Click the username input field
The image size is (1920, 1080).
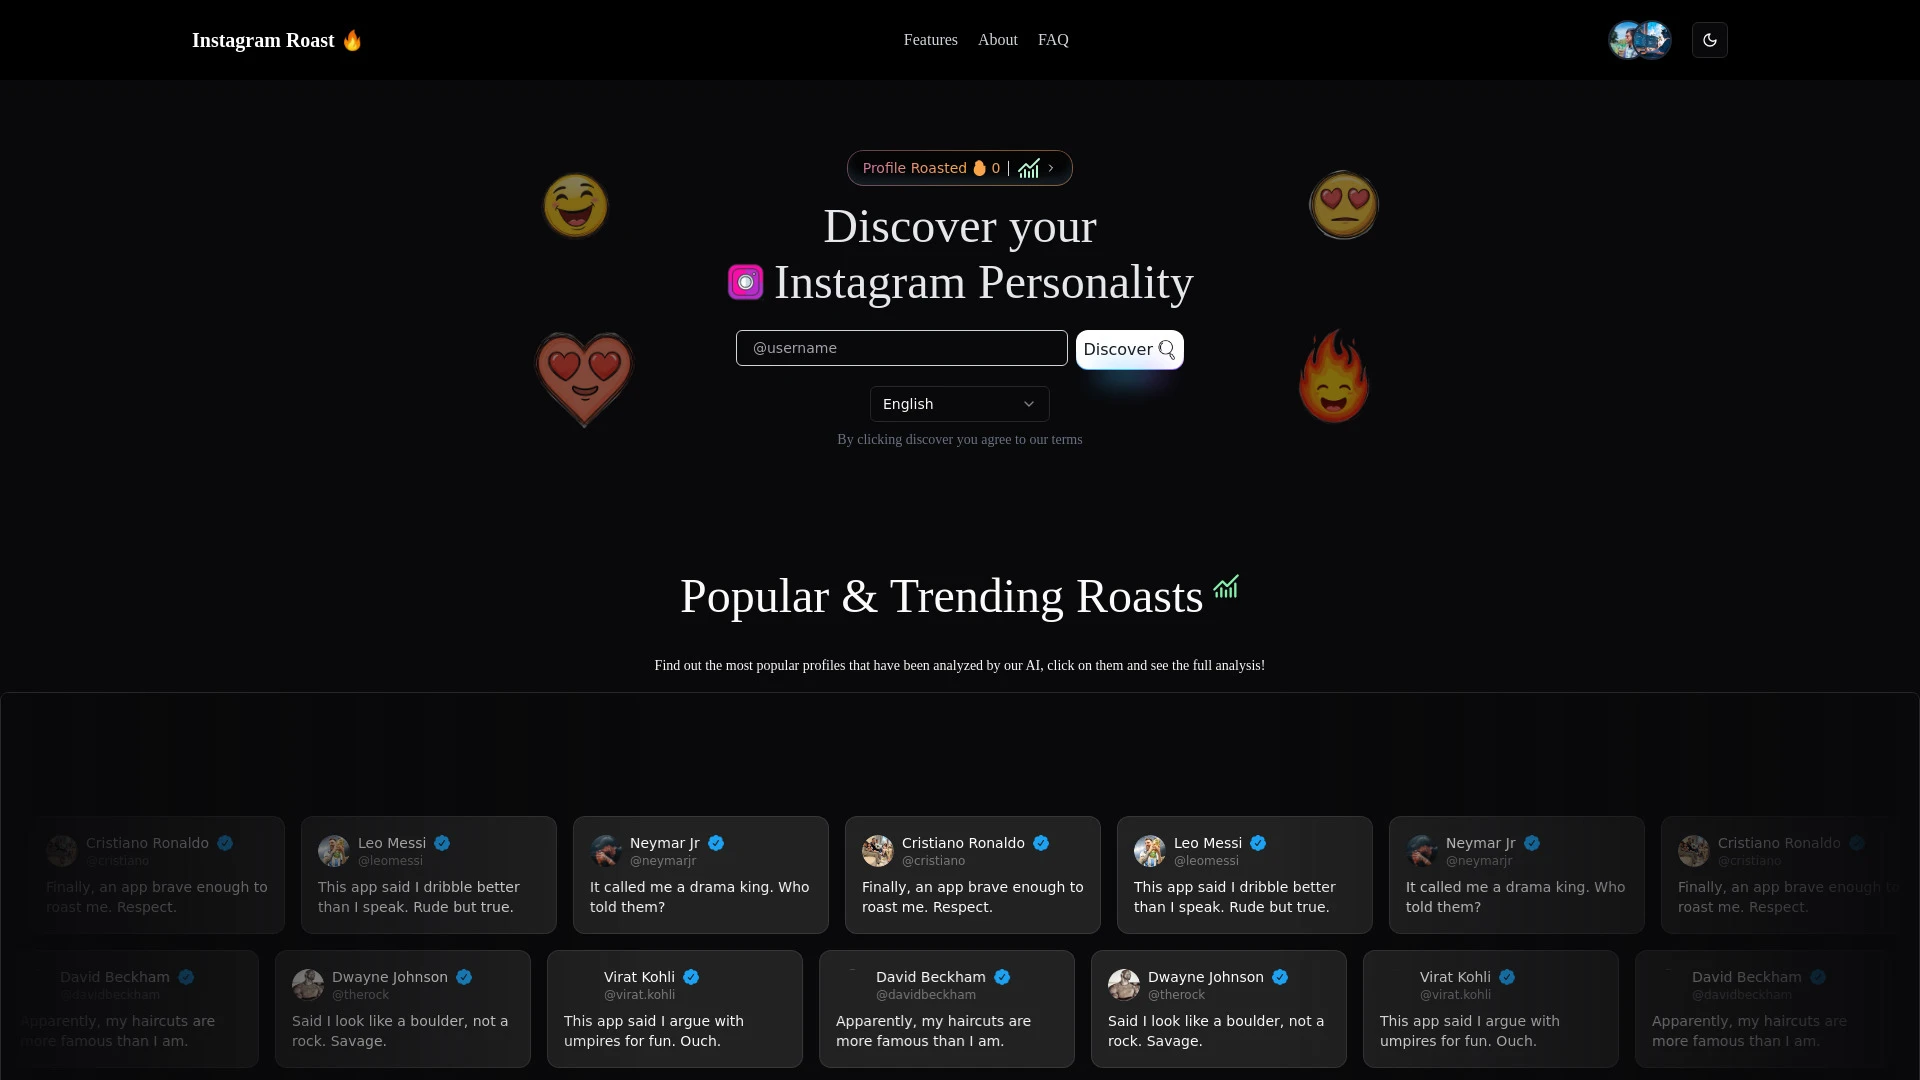902,348
